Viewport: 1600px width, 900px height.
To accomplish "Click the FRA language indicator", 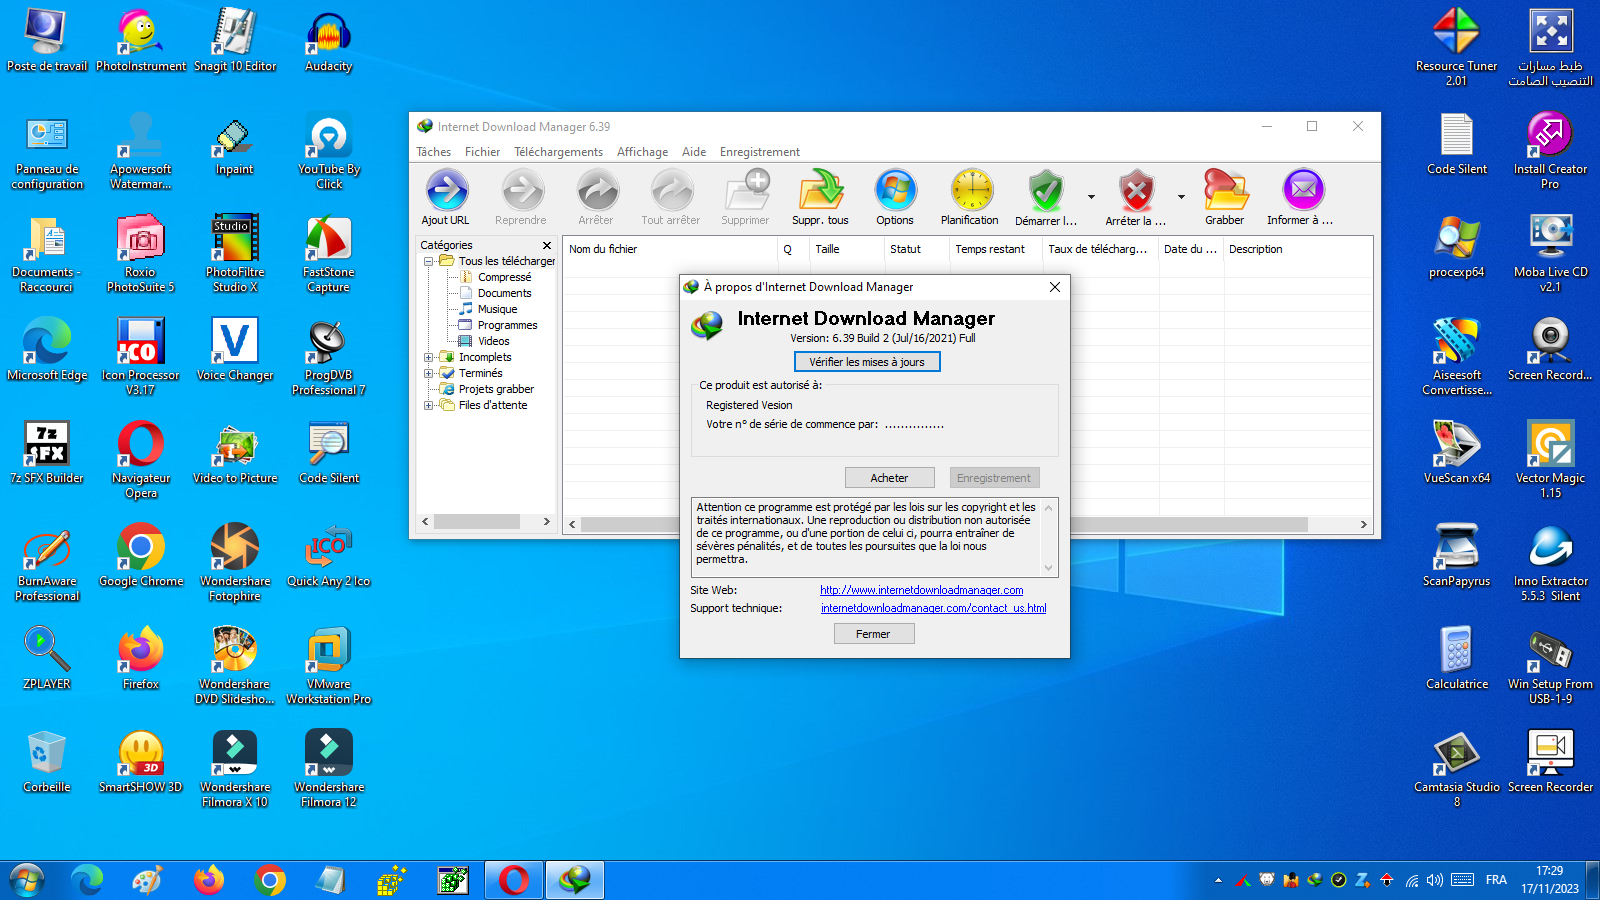I will click(x=1496, y=880).
